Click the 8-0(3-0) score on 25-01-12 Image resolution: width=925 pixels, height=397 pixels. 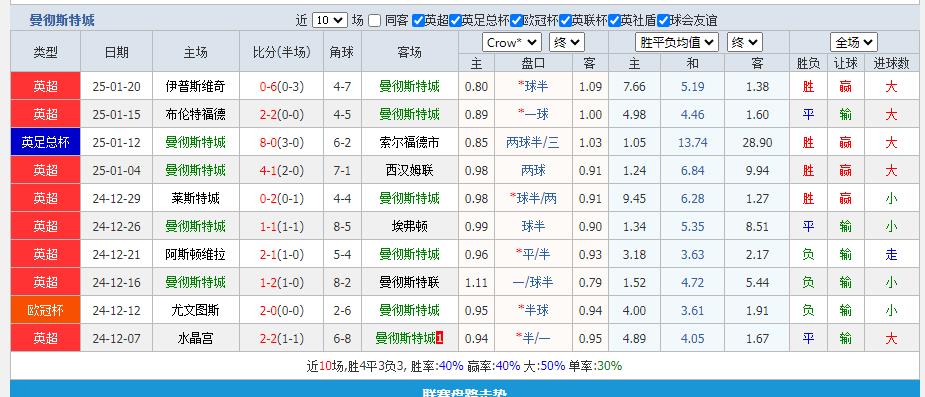click(x=281, y=143)
